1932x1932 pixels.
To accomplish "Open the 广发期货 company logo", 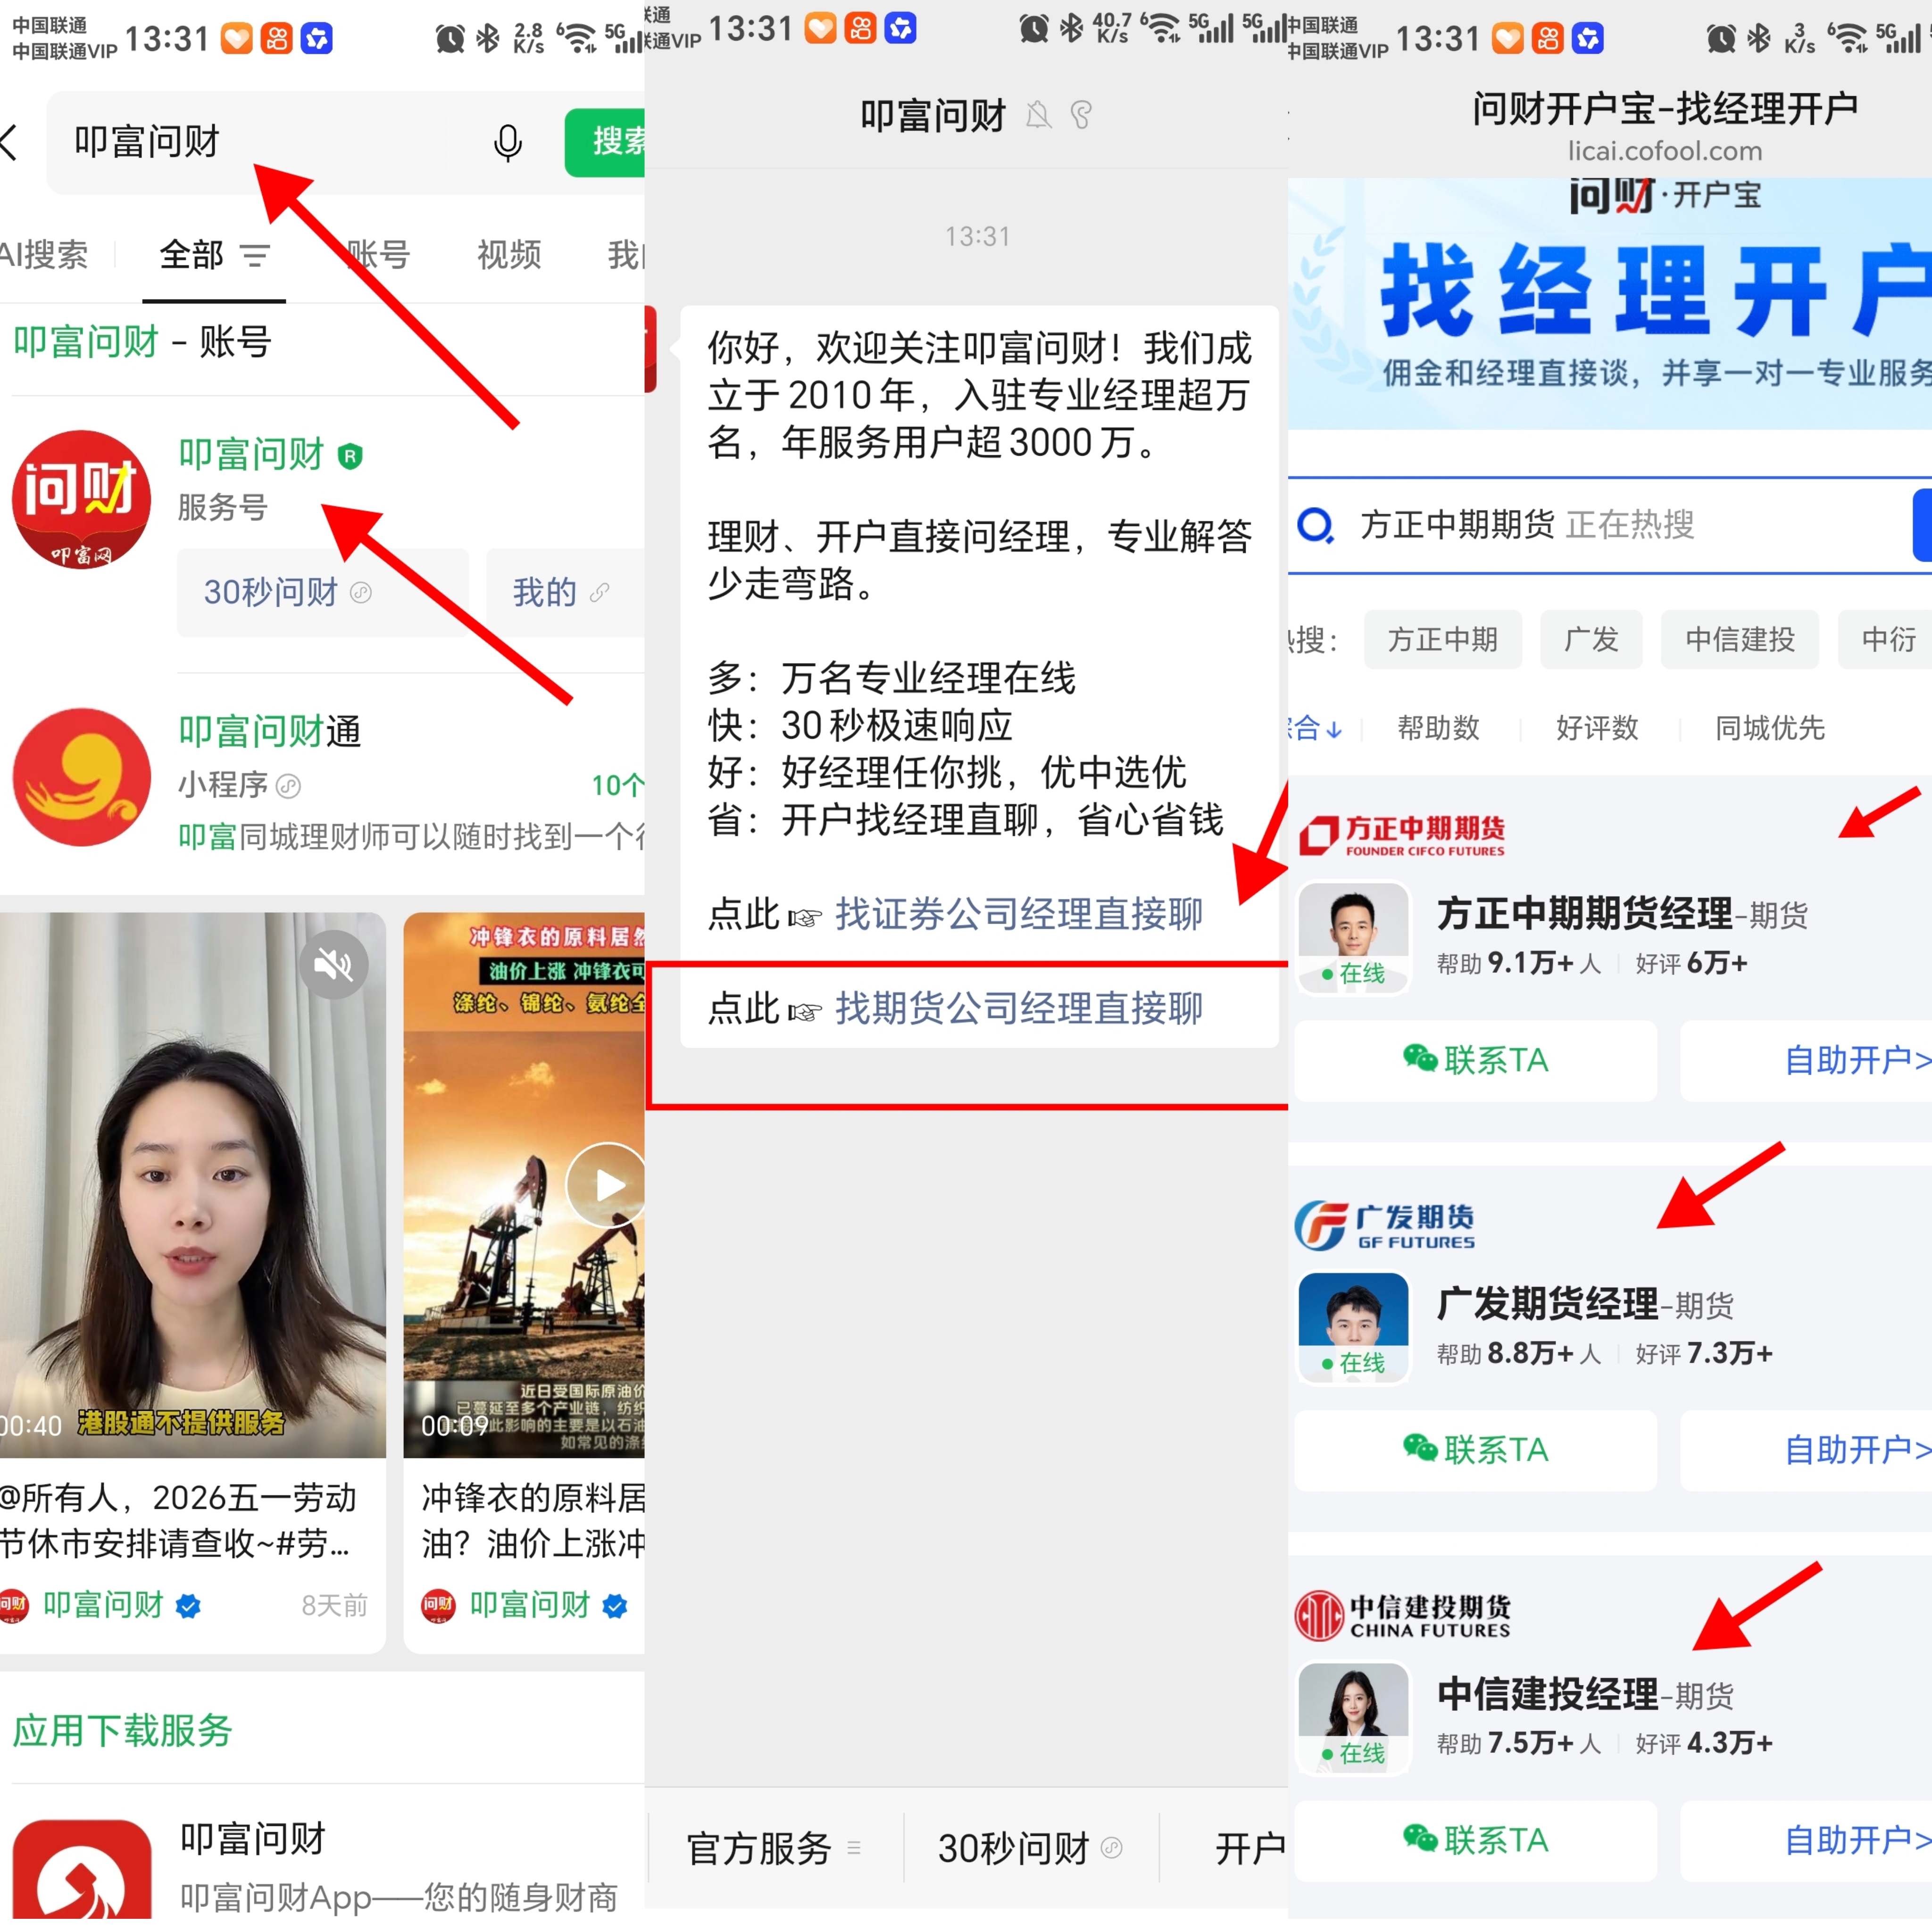I will [1385, 1225].
